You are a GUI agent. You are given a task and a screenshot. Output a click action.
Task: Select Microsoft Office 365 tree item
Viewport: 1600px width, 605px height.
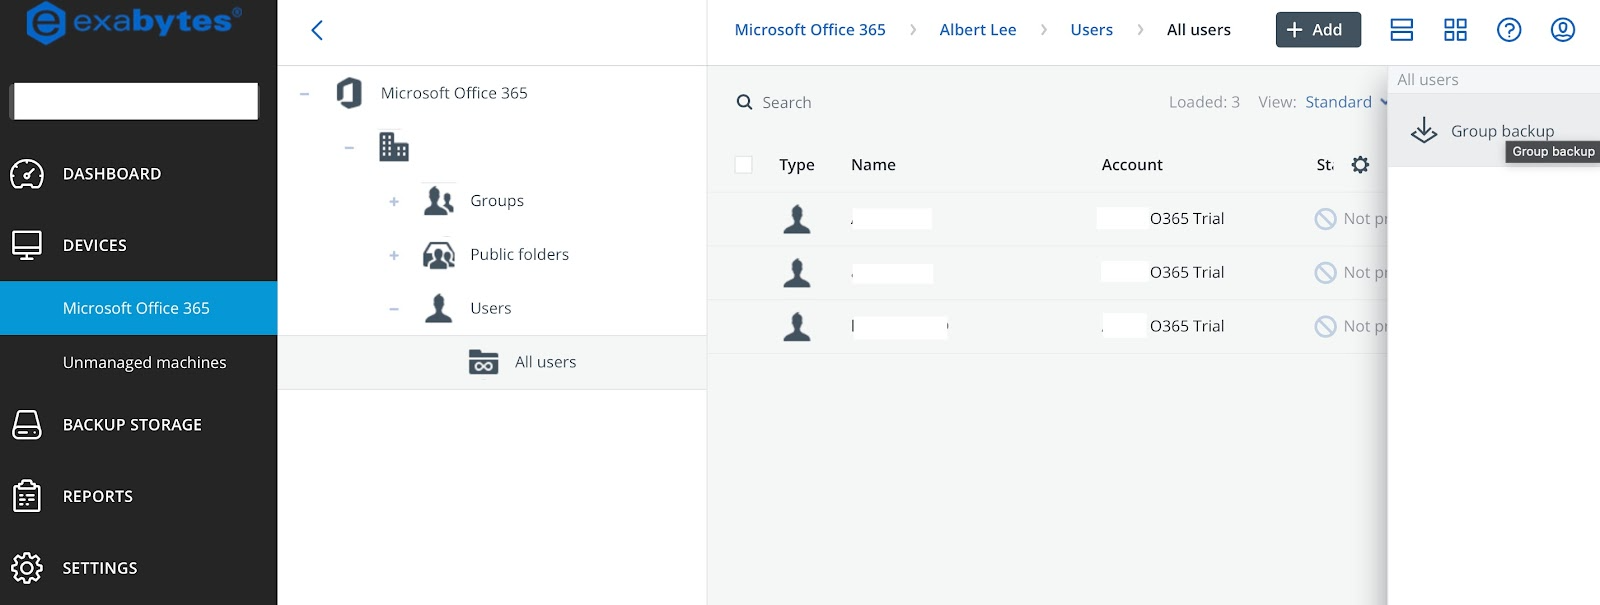tap(454, 93)
